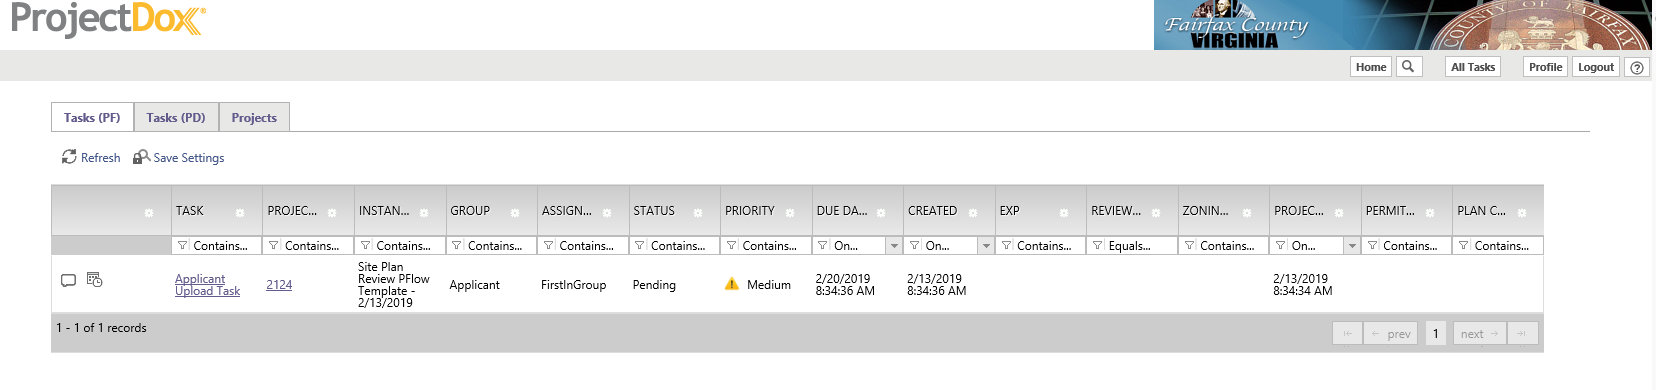This screenshot has height=390, width=1656.
Task: Click the PRIORITY column filter funnel icon
Action: 732,245
